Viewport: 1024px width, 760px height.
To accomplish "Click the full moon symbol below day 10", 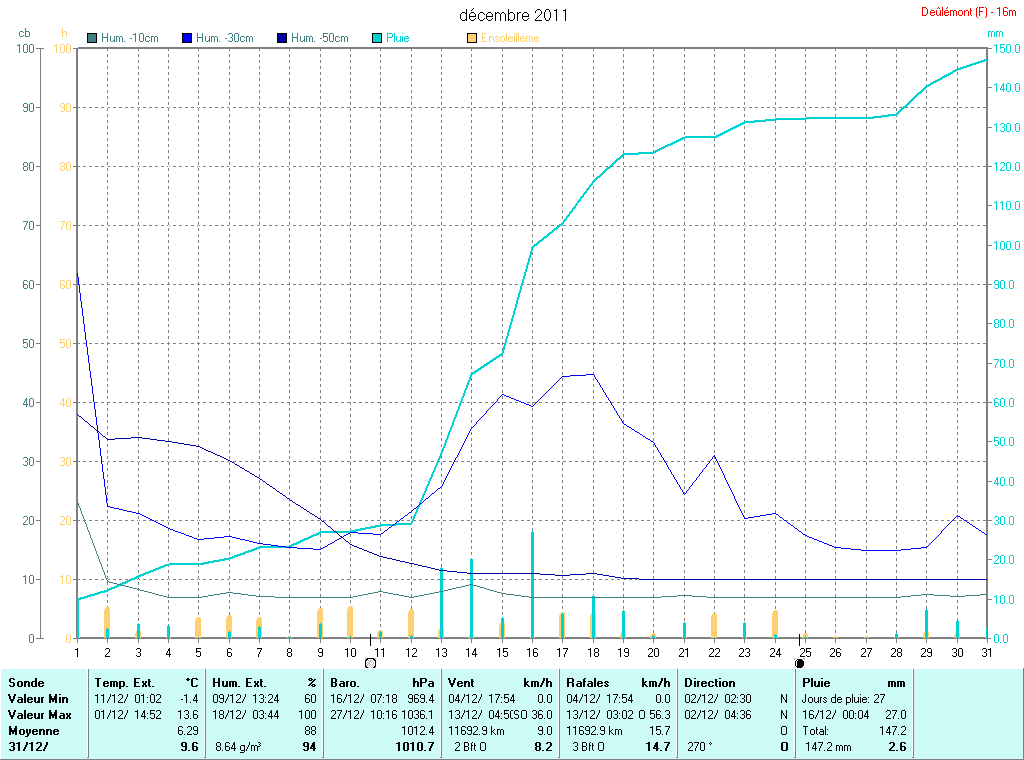I will pyautogui.click(x=371, y=662).
